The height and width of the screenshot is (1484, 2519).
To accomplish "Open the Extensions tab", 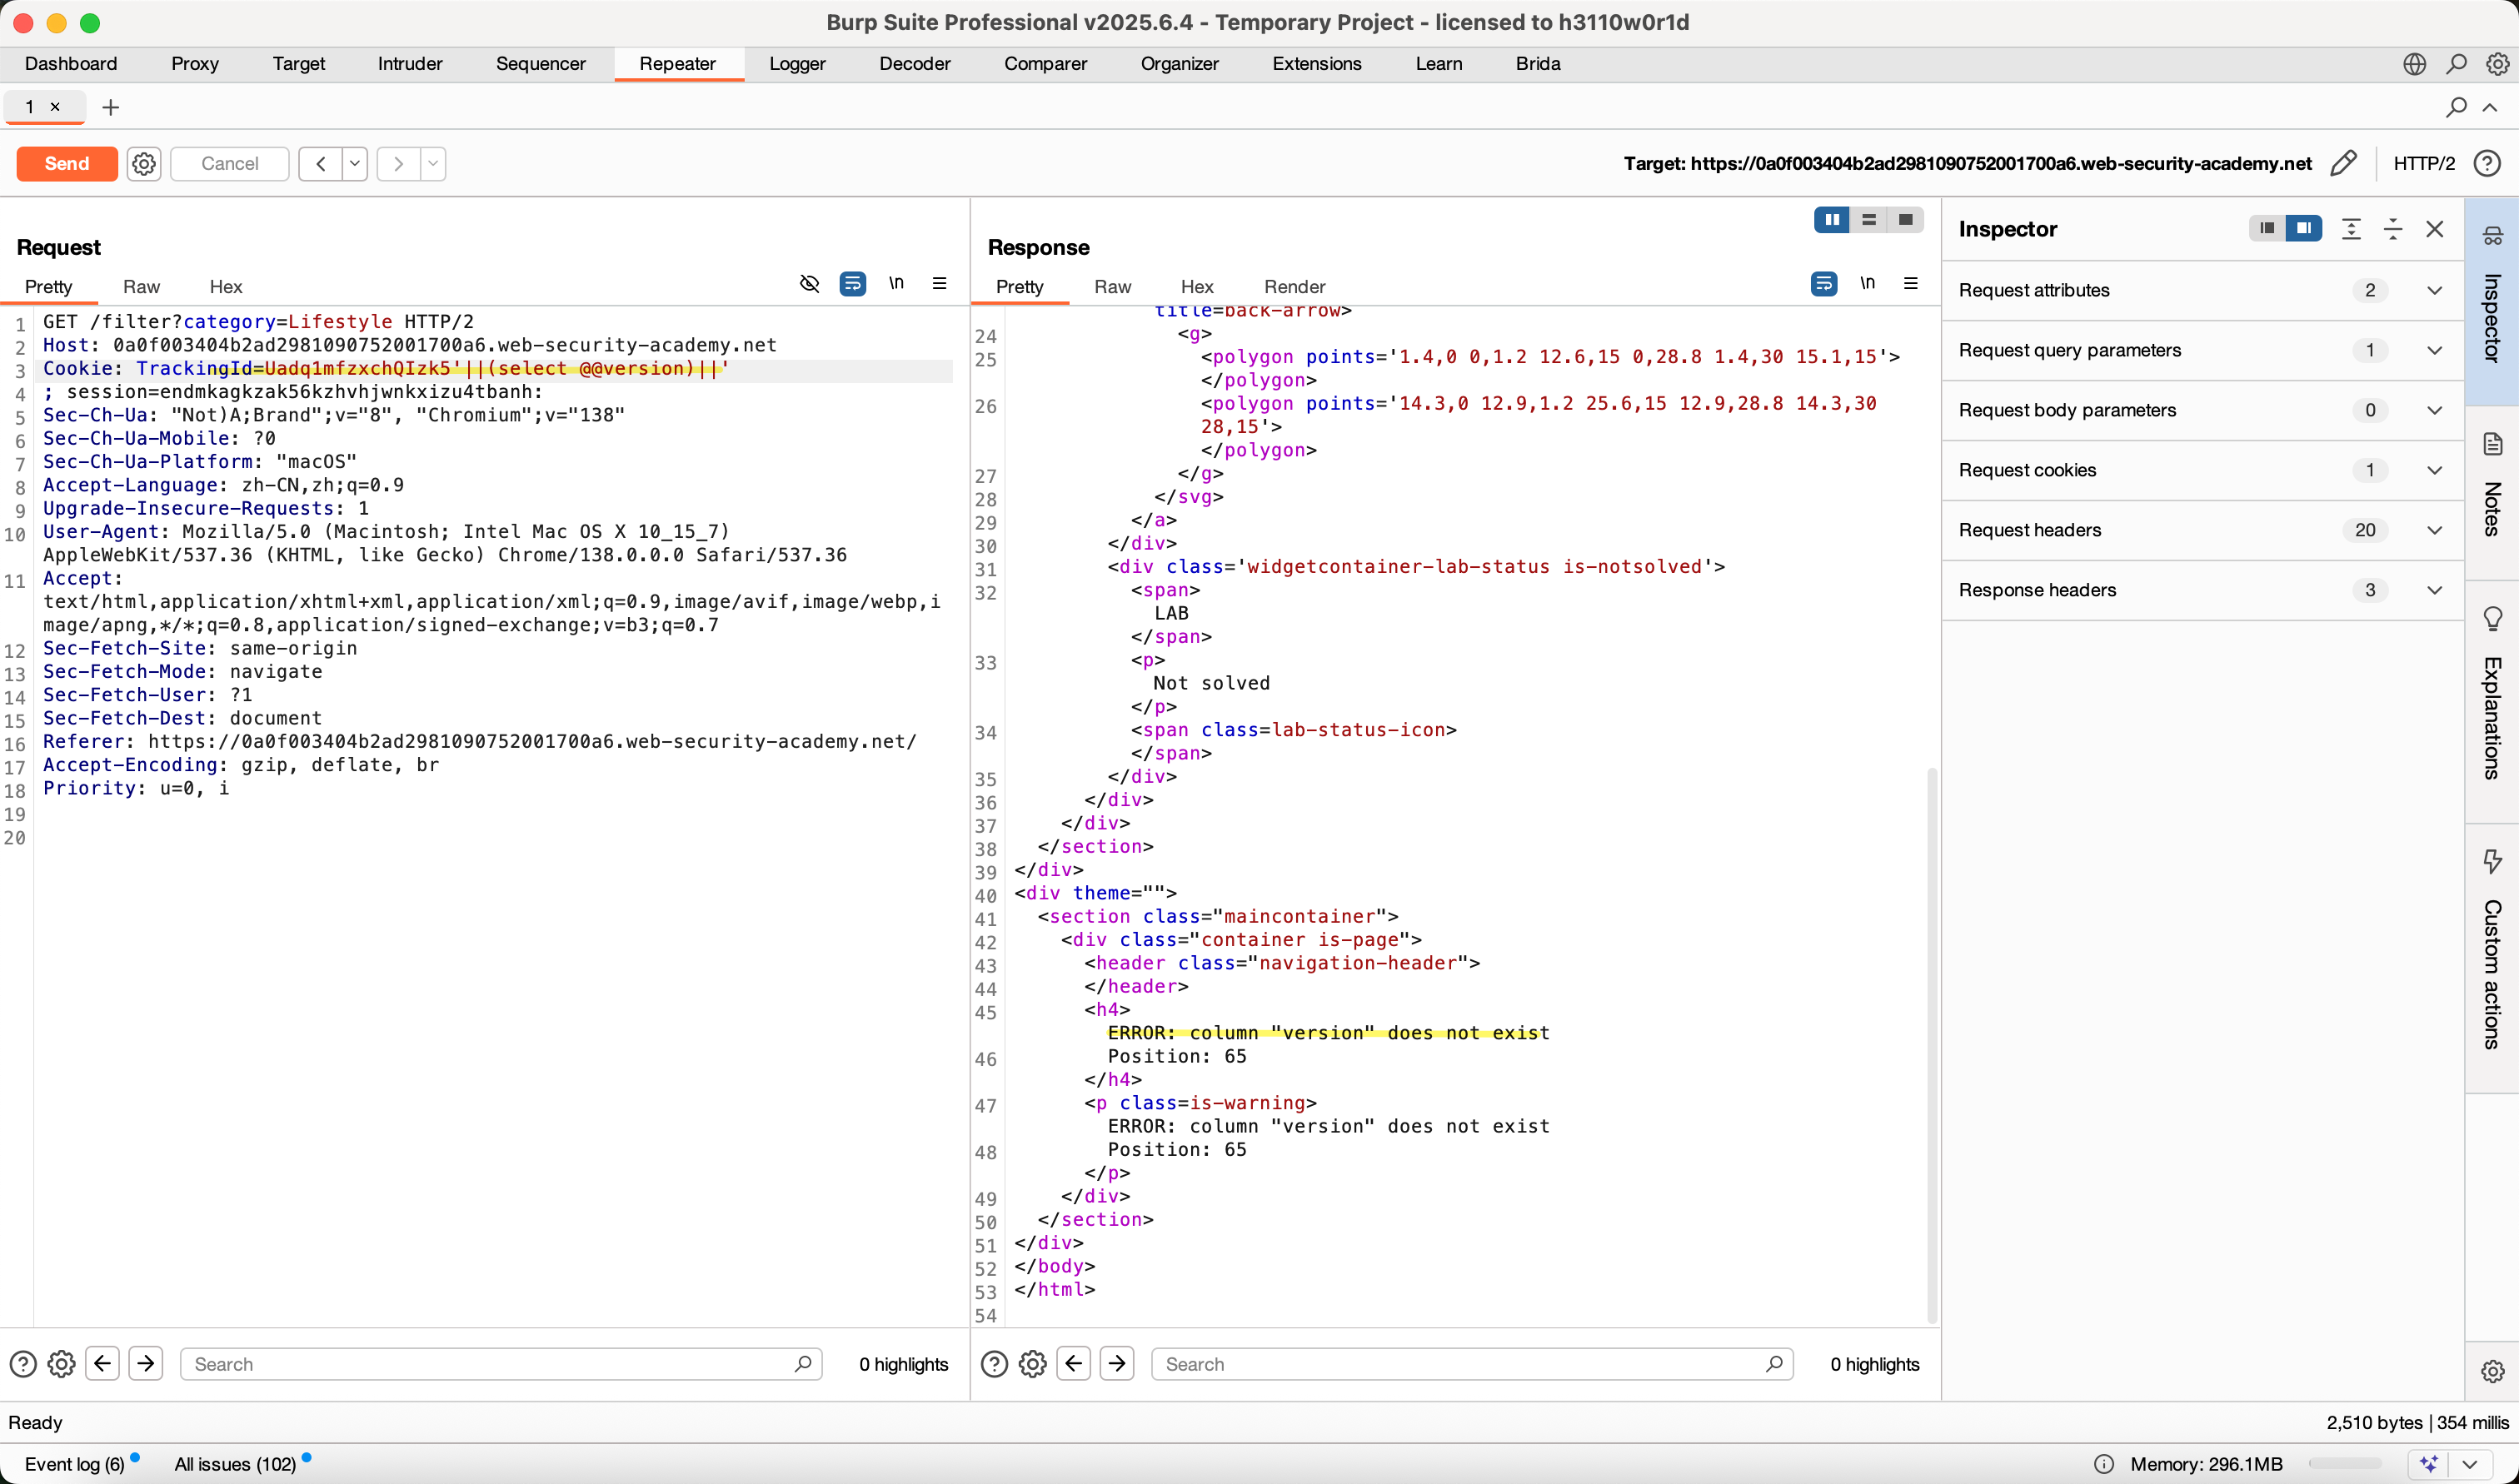I will (x=1316, y=64).
